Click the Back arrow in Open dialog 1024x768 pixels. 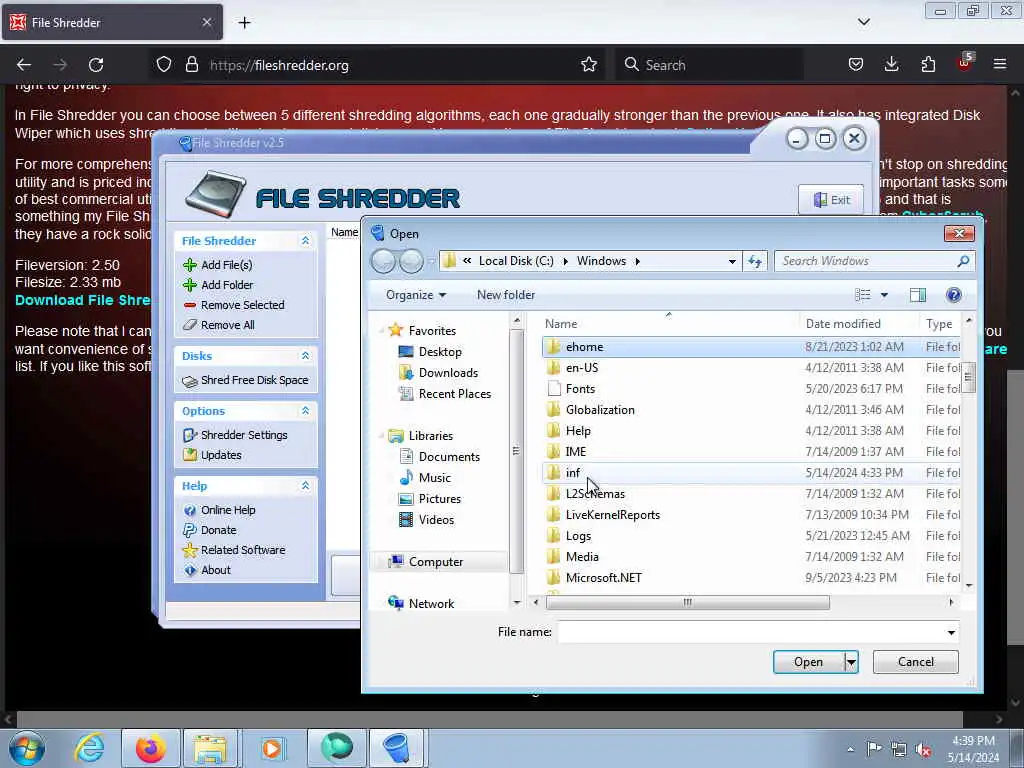pyautogui.click(x=383, y=262)
